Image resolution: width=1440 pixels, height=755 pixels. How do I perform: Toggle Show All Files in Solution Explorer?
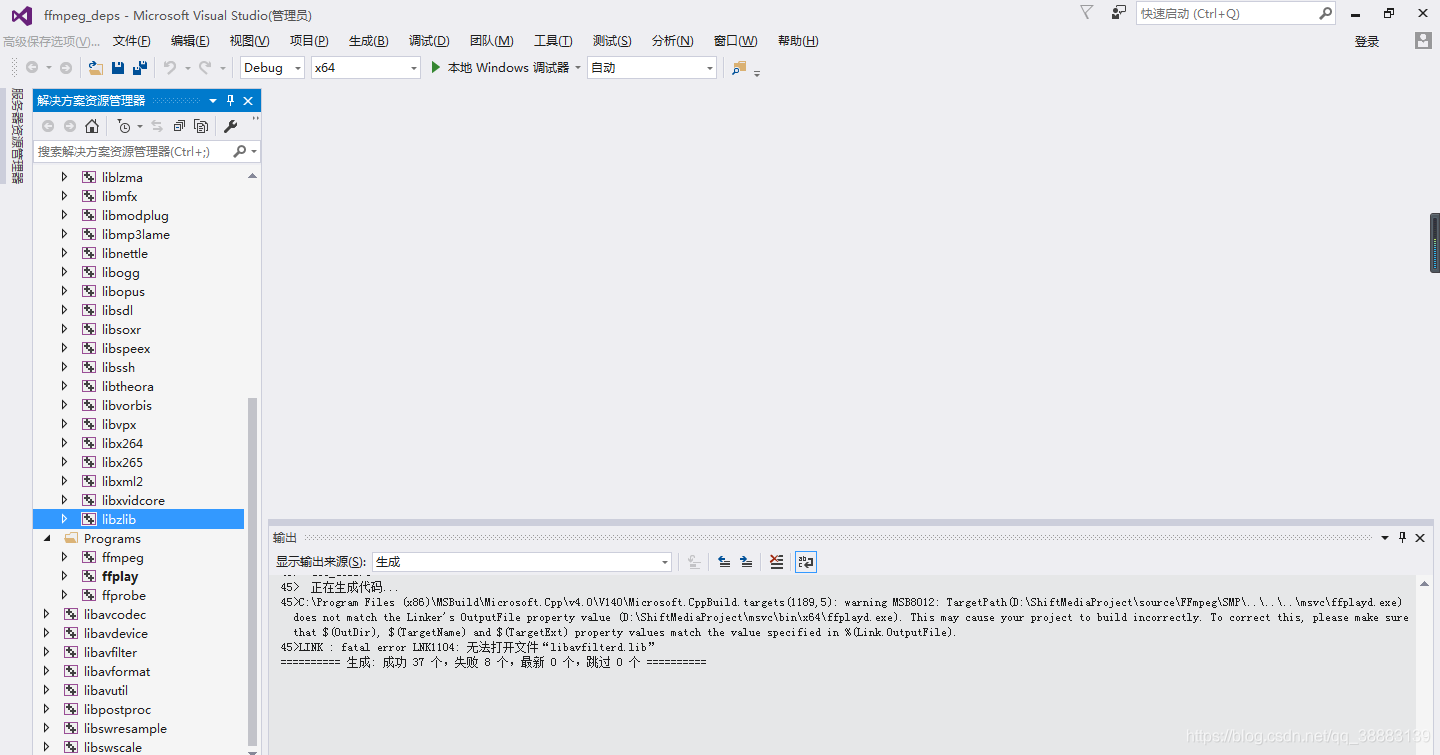click(x=201, y=126)
